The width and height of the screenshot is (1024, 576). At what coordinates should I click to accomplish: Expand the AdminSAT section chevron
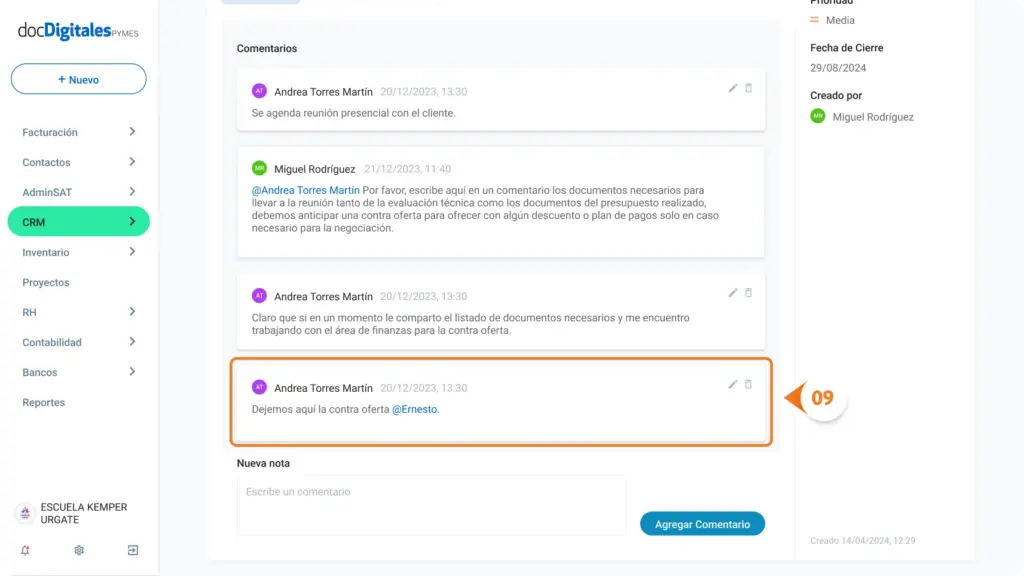[x=132, y=192]
